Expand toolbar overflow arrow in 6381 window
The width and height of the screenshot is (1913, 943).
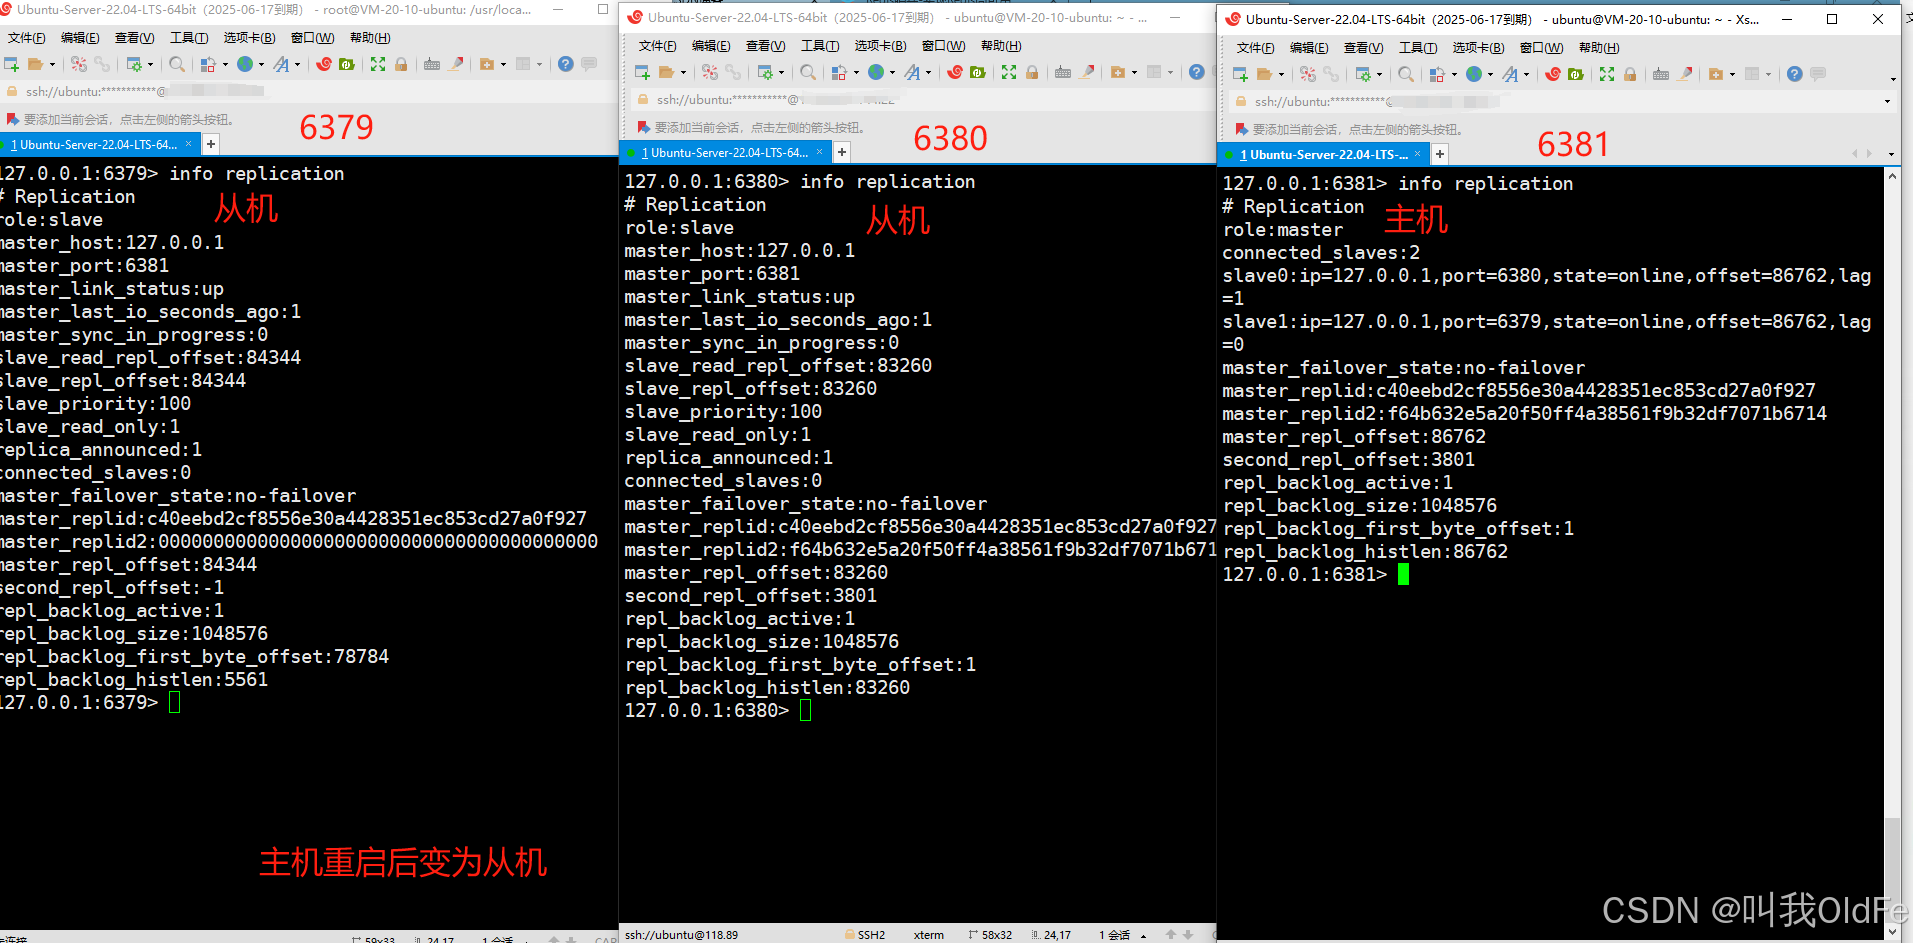click(x=1893, y=79)
